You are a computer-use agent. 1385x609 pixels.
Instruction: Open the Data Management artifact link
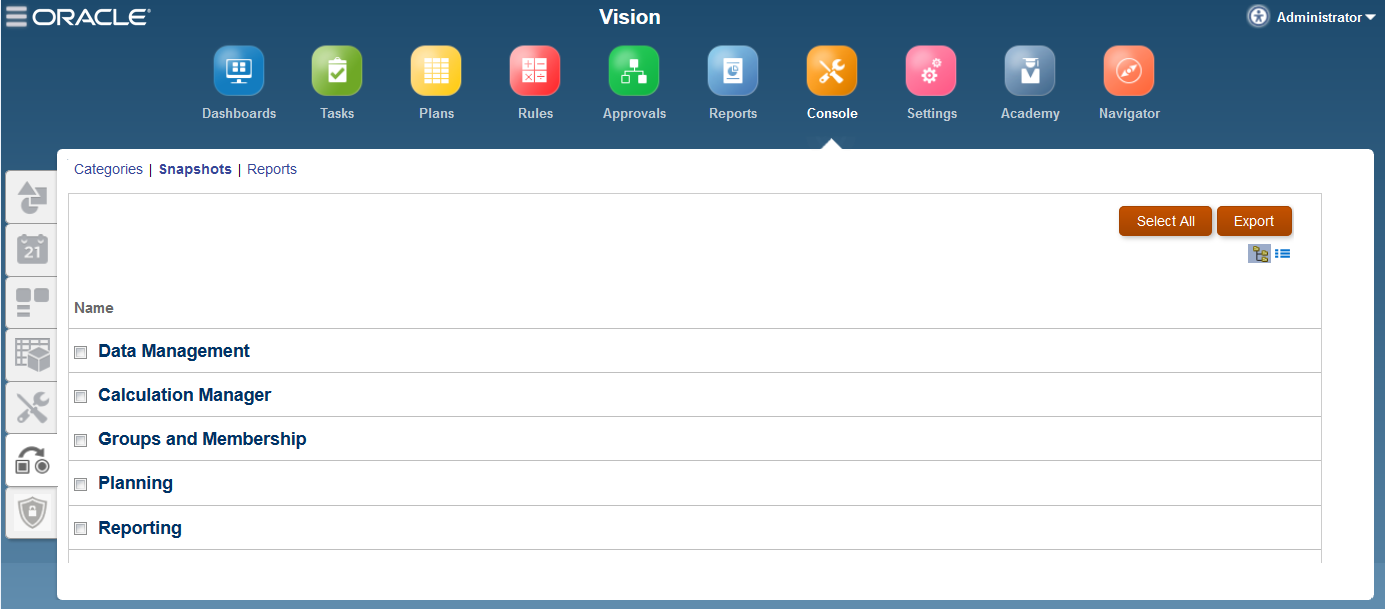pos(174,351)
